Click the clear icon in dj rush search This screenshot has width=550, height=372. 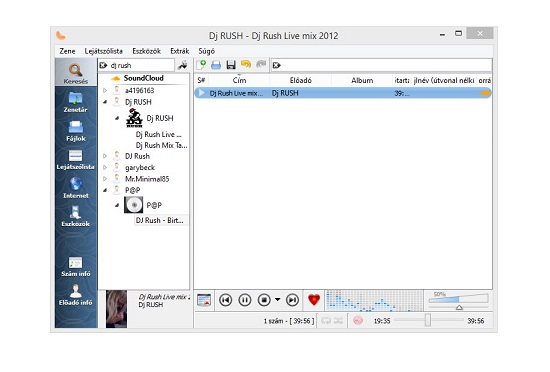pos(103,65)
